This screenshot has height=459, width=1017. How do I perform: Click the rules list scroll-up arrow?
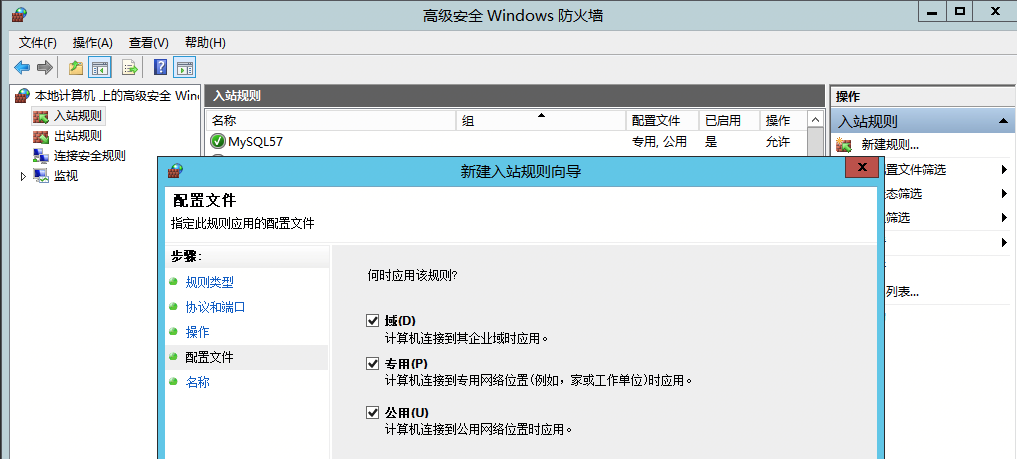coord(815,120)
